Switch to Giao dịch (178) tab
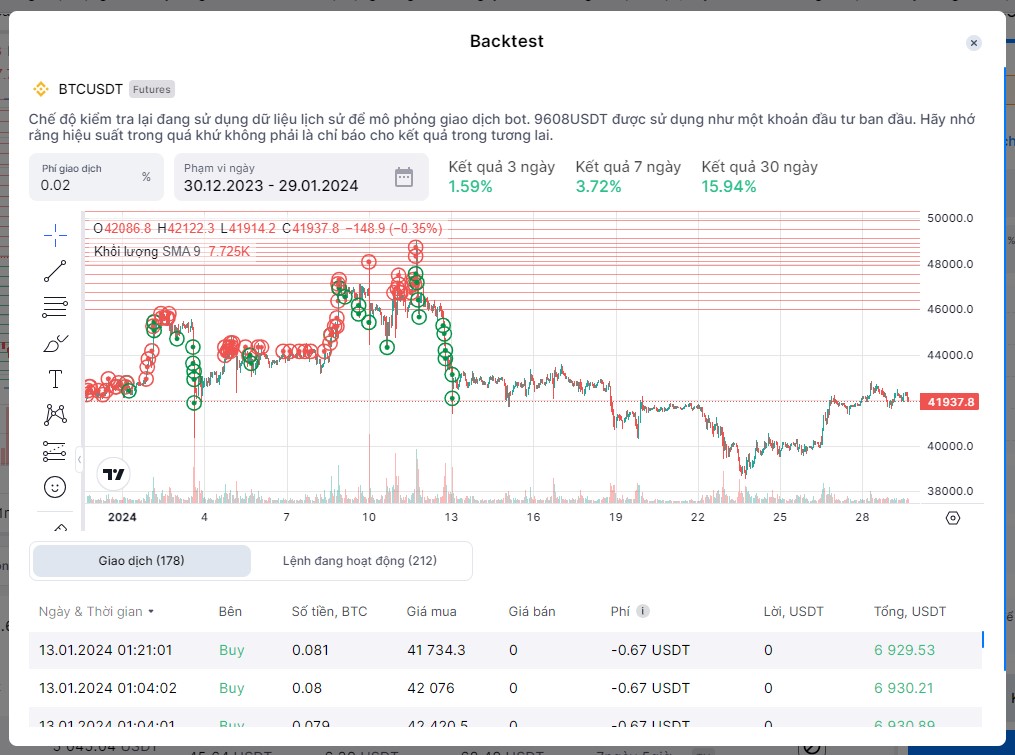The image size is (1015, 755). pyautogui.click(x=141, y=561)
